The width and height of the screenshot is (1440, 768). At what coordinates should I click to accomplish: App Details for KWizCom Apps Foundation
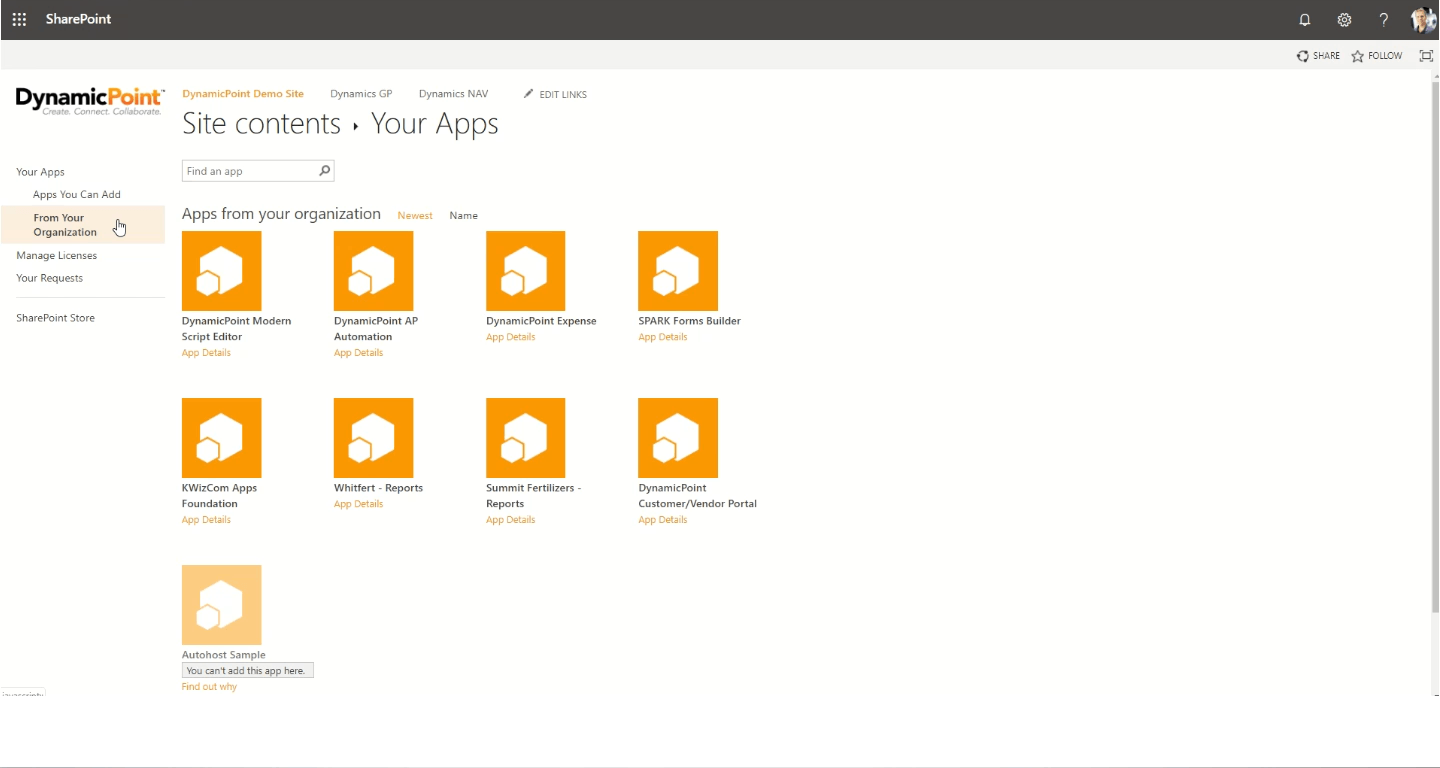point(206,520)
